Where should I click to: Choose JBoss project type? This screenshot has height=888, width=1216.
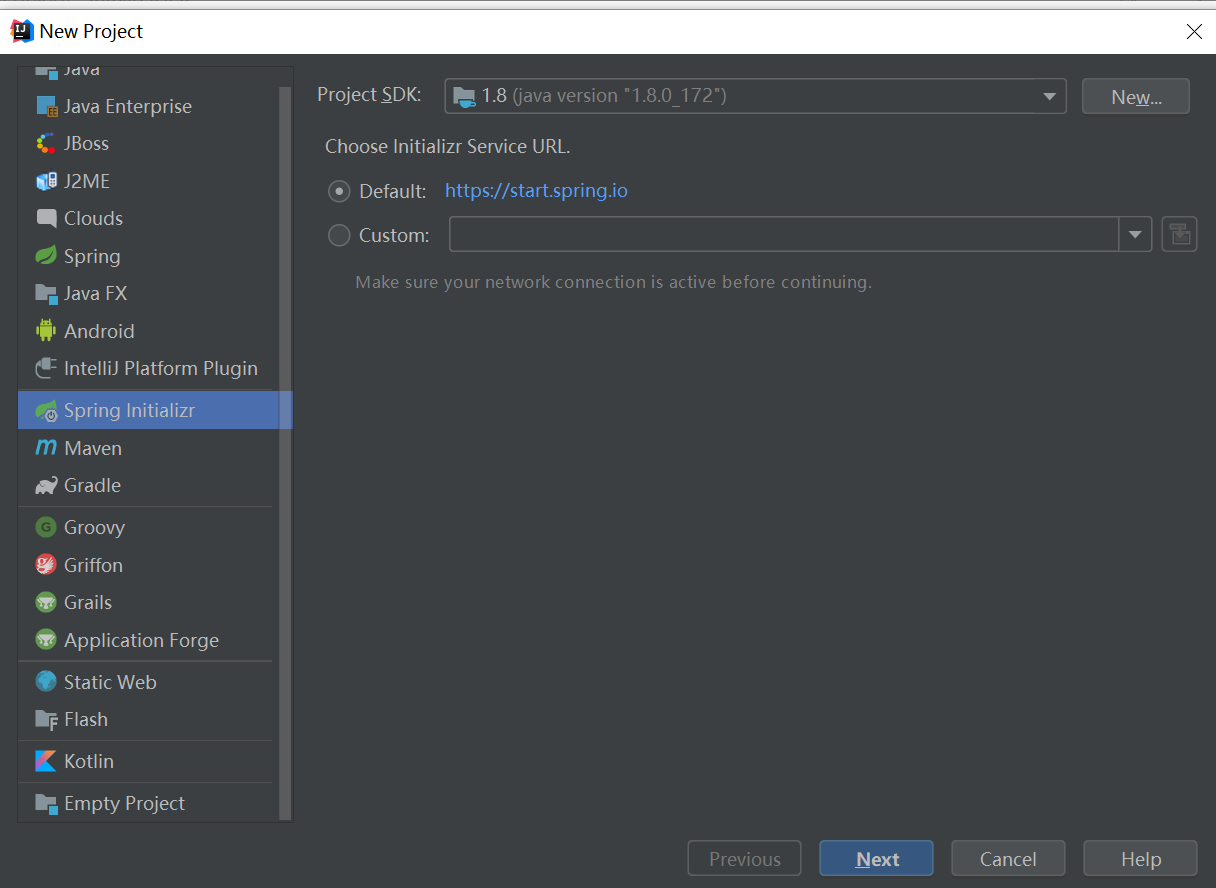[146, 143]
